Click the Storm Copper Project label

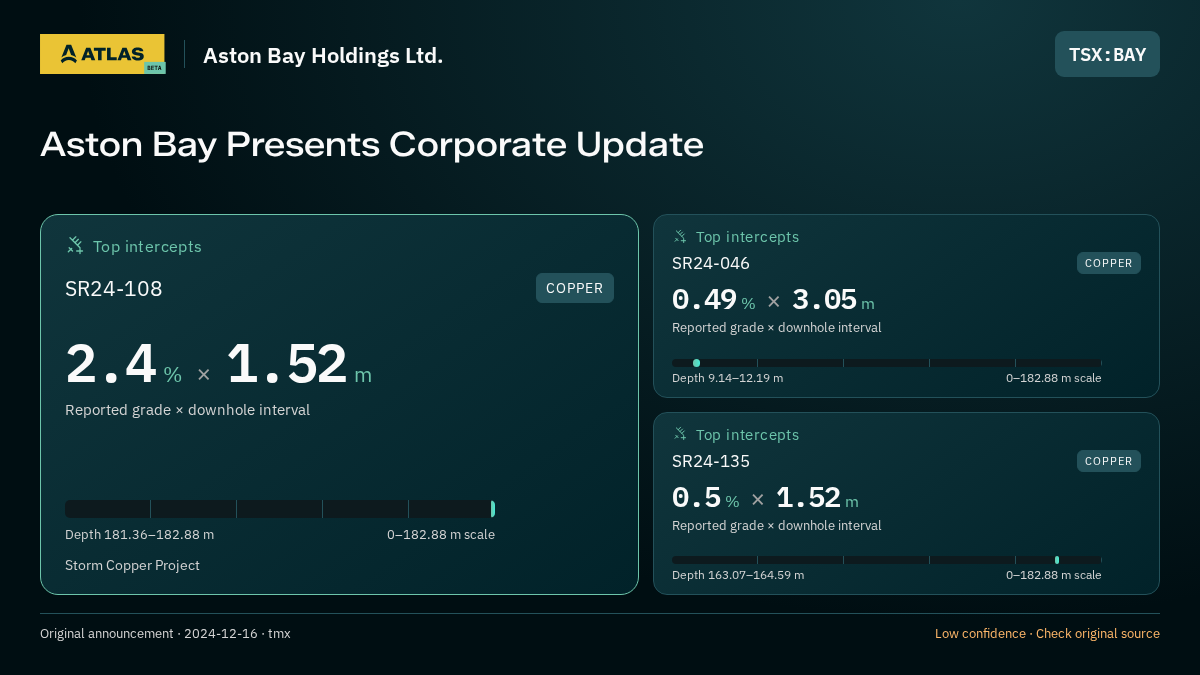132,566
